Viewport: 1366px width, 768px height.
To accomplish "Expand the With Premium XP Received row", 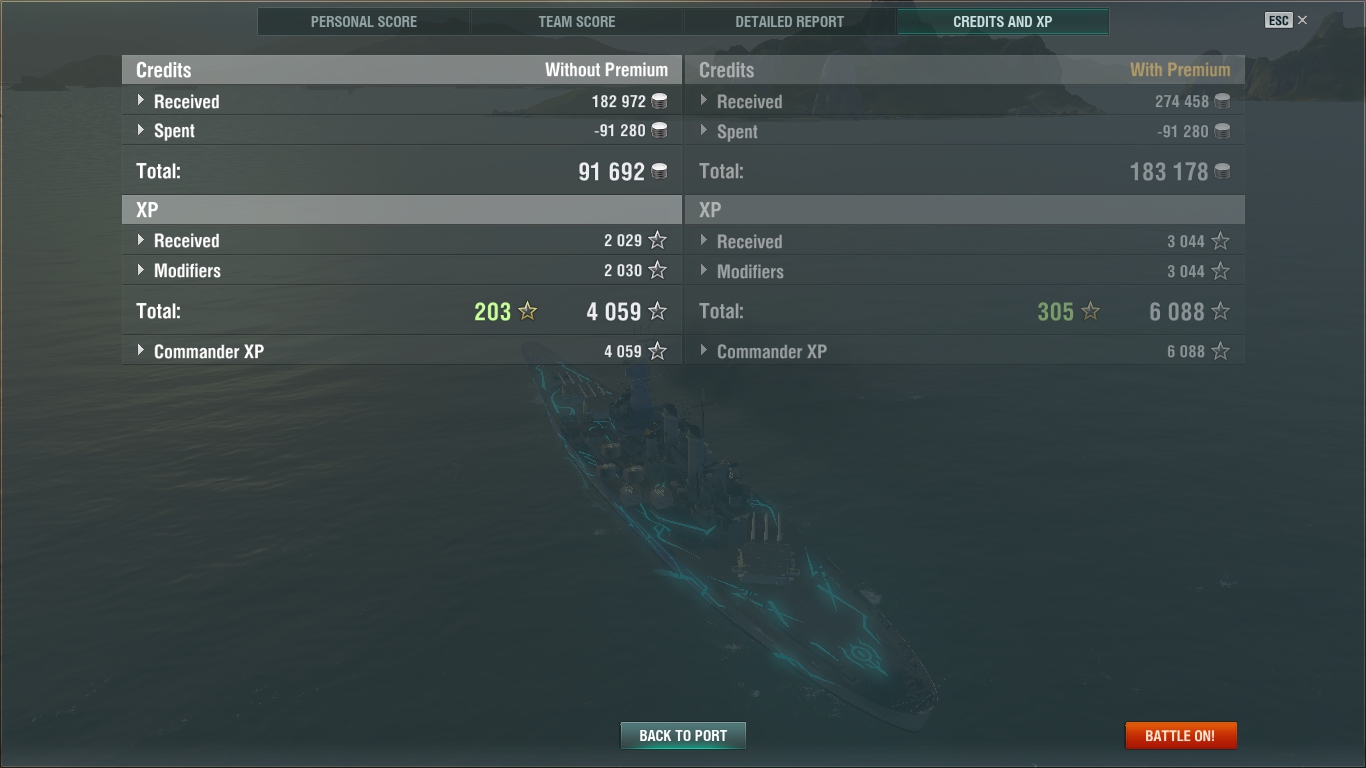I will pyautogui.click(x=965, y=241).
